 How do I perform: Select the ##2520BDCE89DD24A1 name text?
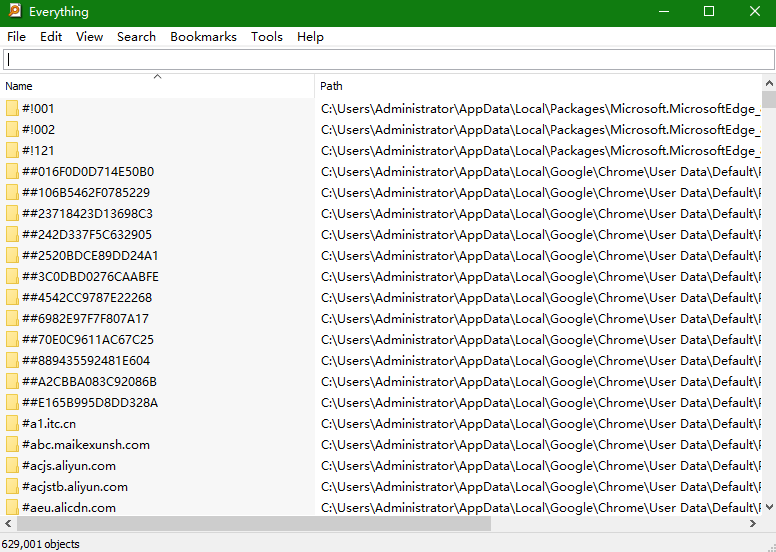(x=90, y=255)
